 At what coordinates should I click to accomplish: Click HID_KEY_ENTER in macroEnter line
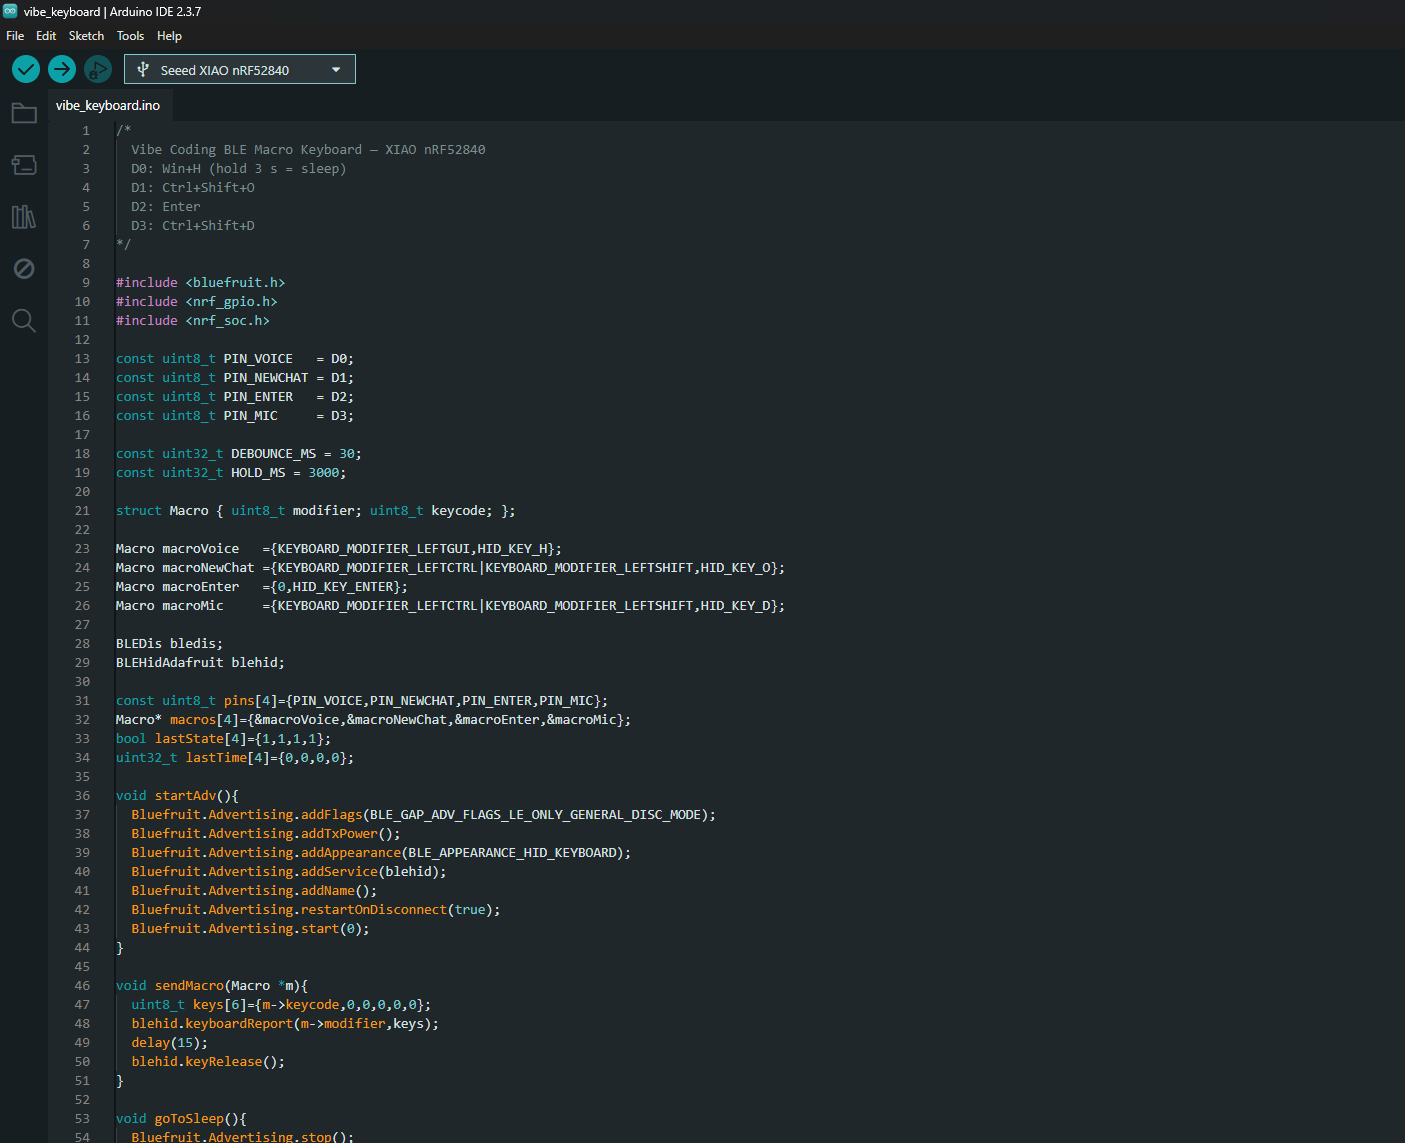click(343, 587)
